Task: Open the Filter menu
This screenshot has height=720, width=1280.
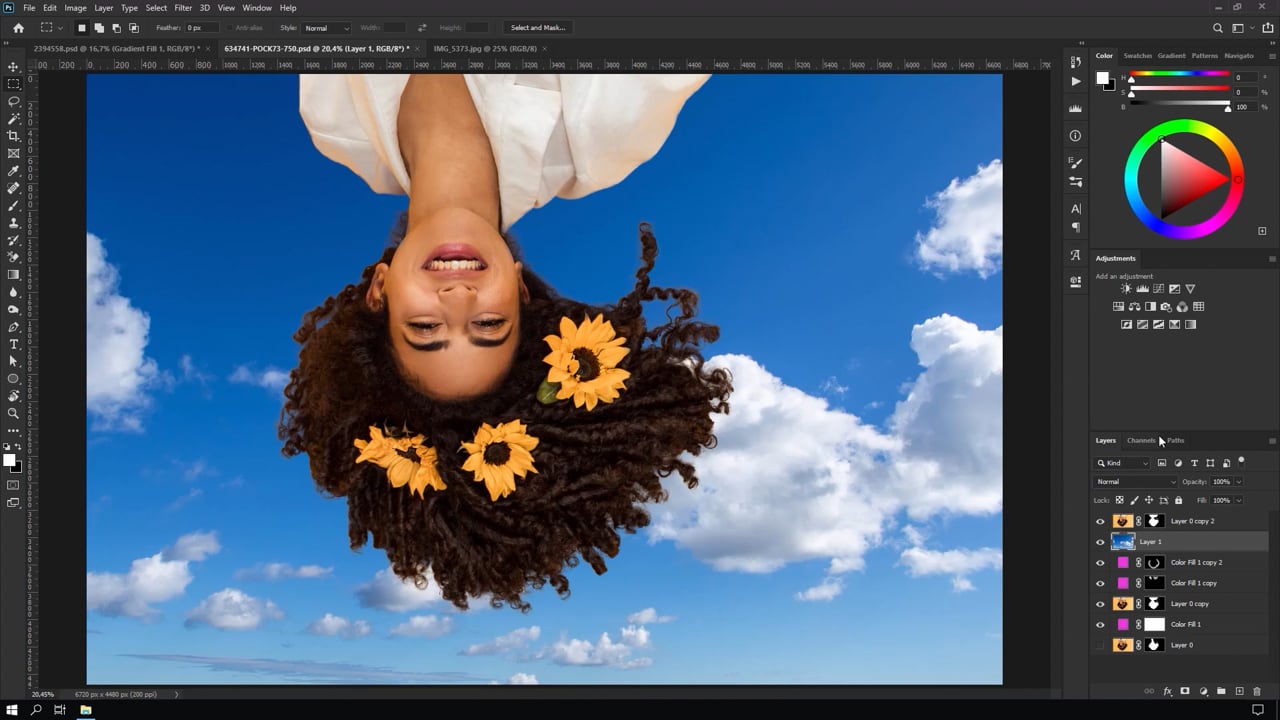Action: tap(183, 8)
